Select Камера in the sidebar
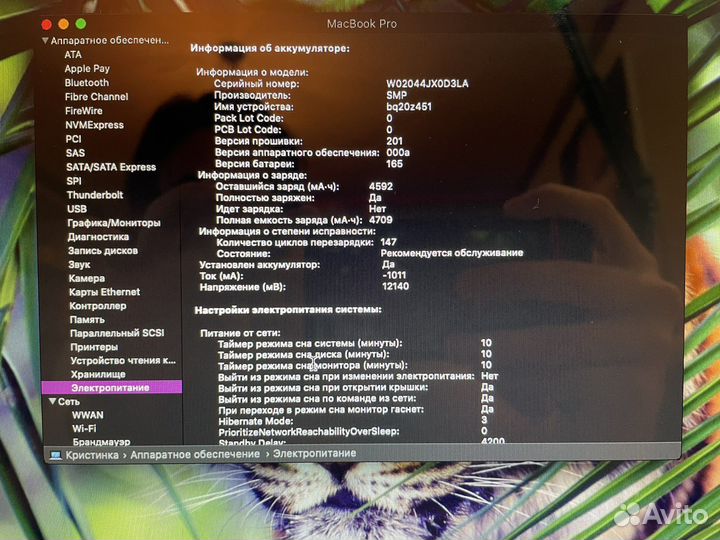Image resolution: width=720 pixels, height=540 pixels. (x=87, y=278)
